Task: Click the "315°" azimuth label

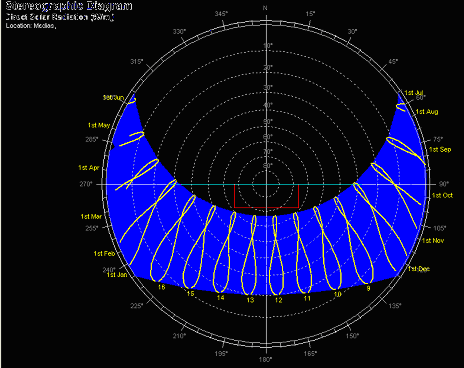Action: click(x=137, y=62)
